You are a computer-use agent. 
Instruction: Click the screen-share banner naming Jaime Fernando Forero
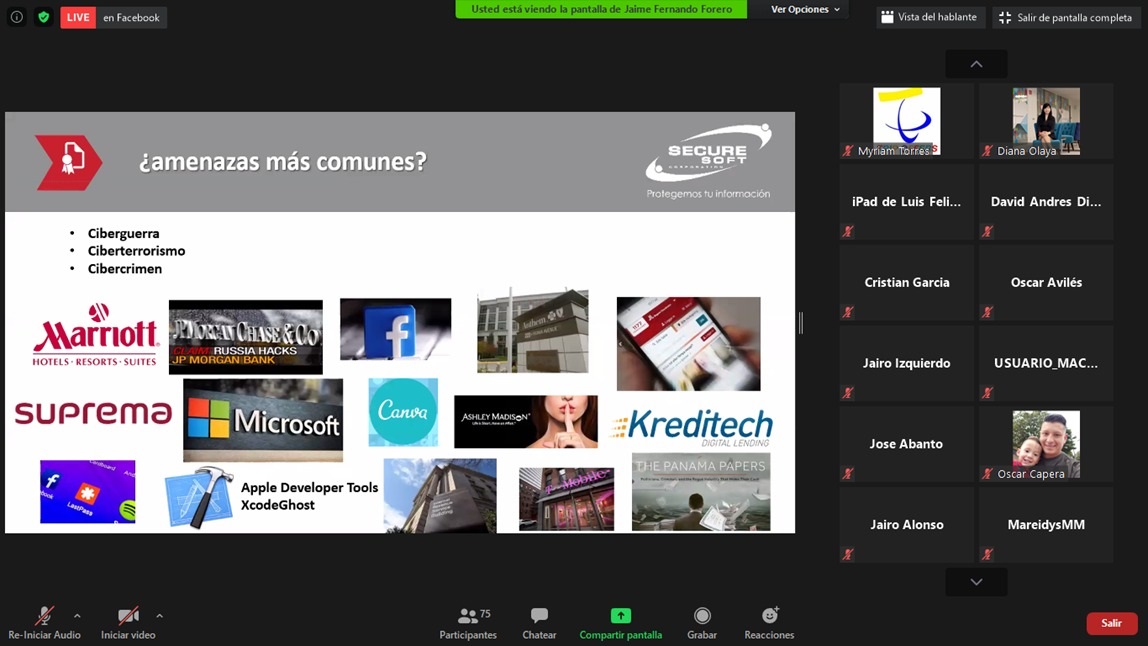601,10
